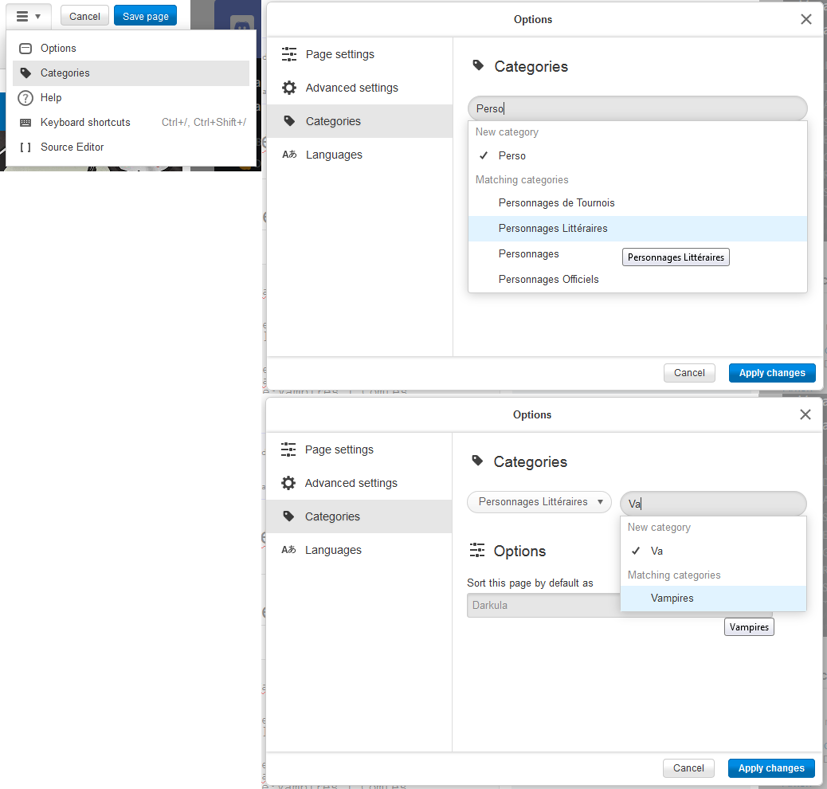Open the hamburger page menu dropdown
827x789 pixels.
point(28,16)
